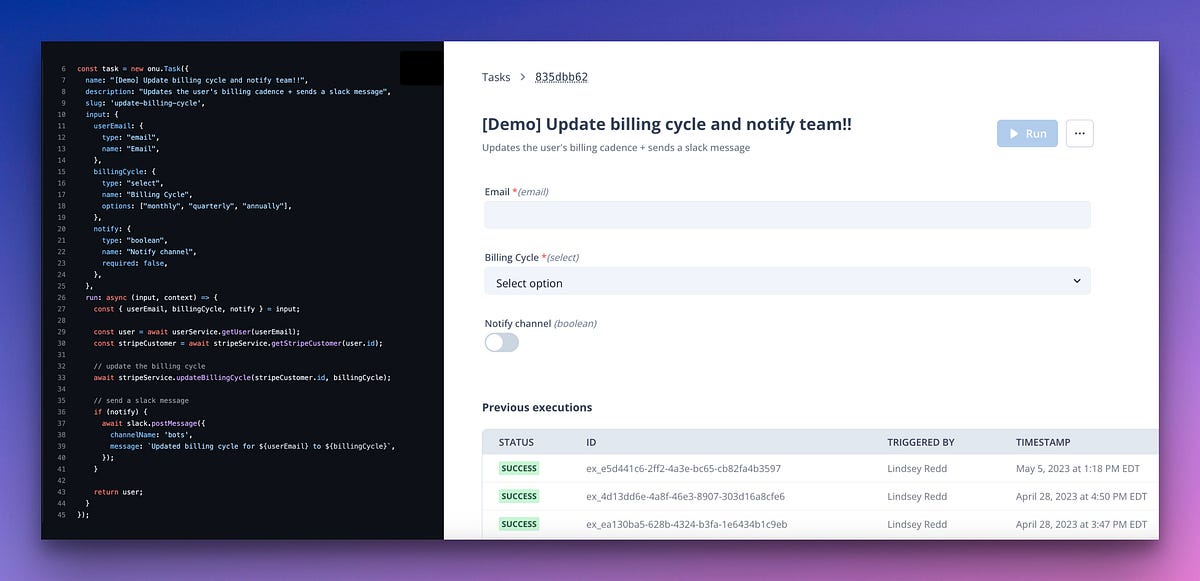Click the Previous executions heading
Image resolution: width=1200 pixels, height=581 pixels.
(537, 407)
